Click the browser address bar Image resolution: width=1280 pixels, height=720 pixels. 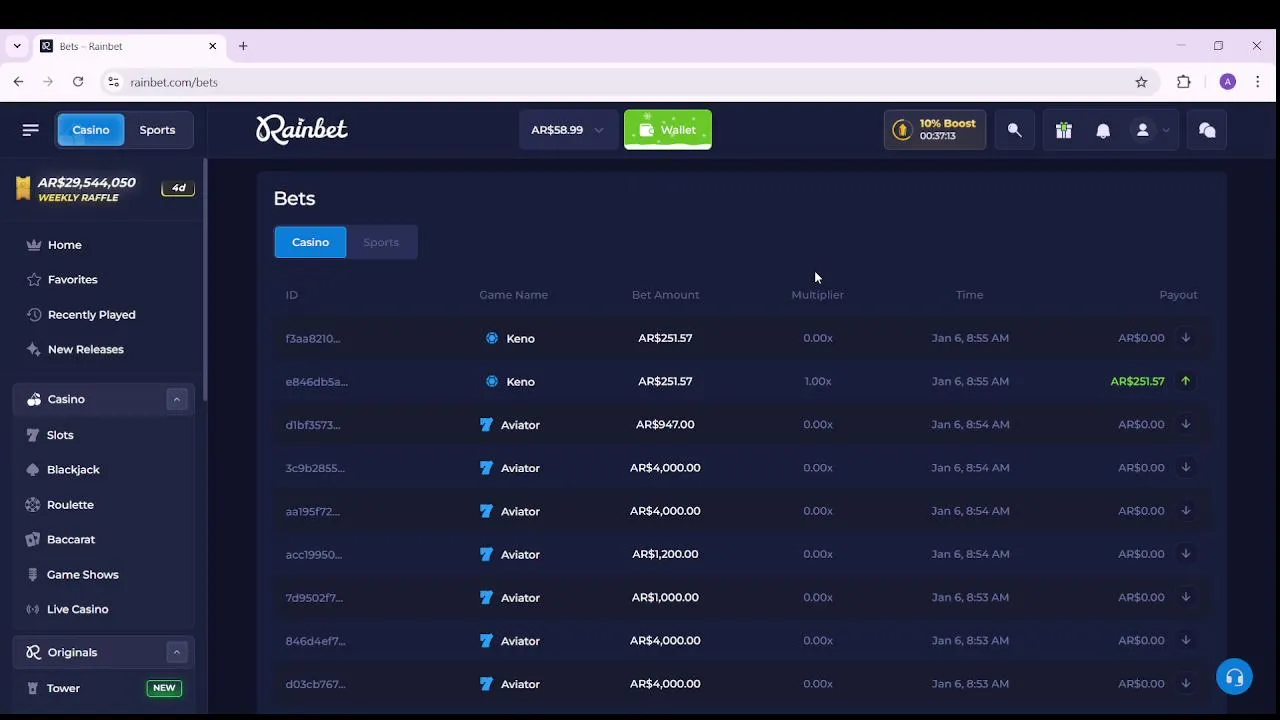point(630,82)
